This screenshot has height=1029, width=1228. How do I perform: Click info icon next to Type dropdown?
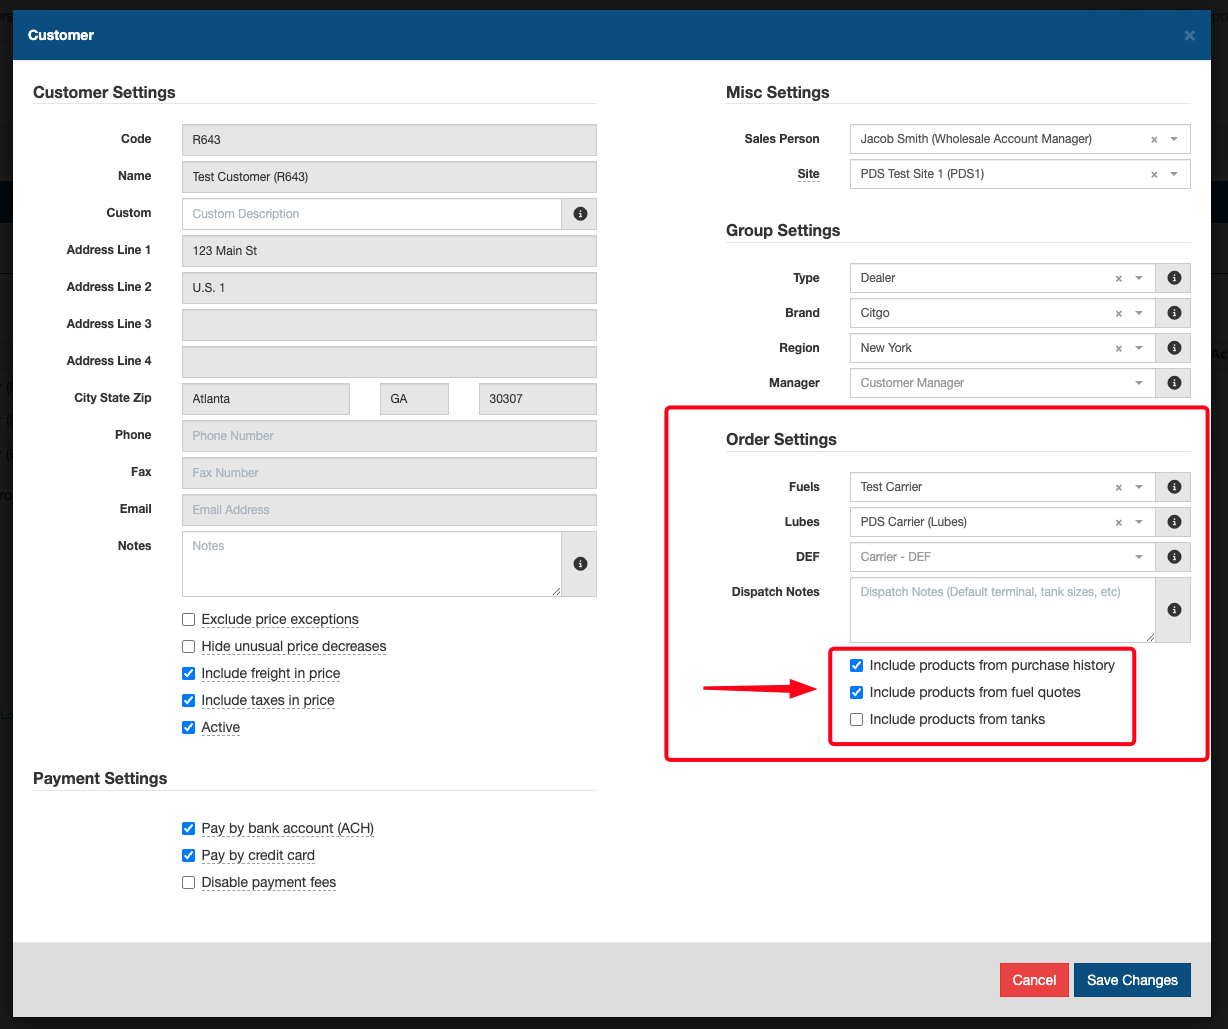pos(1174,278)
